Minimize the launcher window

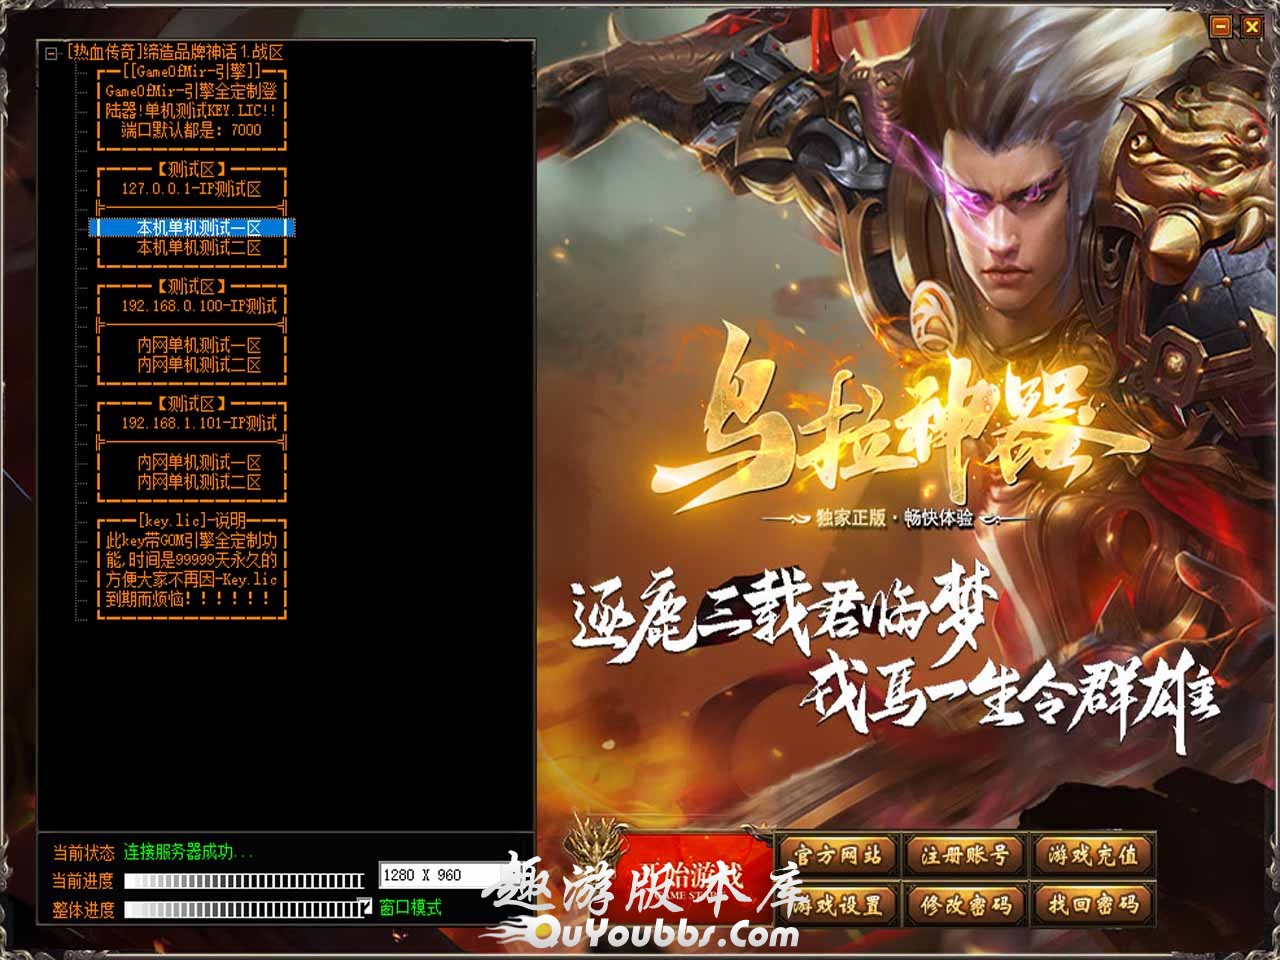pyautogui.click(x=1220, y=28)
